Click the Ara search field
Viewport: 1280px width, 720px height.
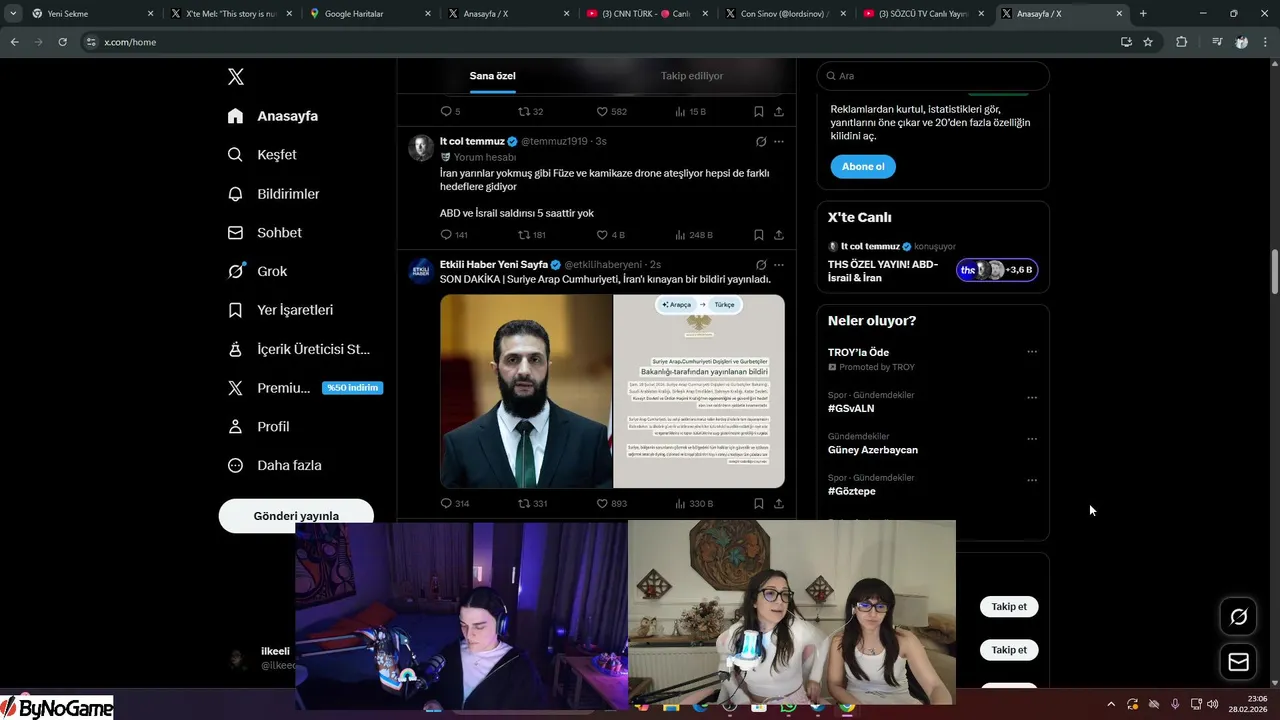click(x=933, y=76)
